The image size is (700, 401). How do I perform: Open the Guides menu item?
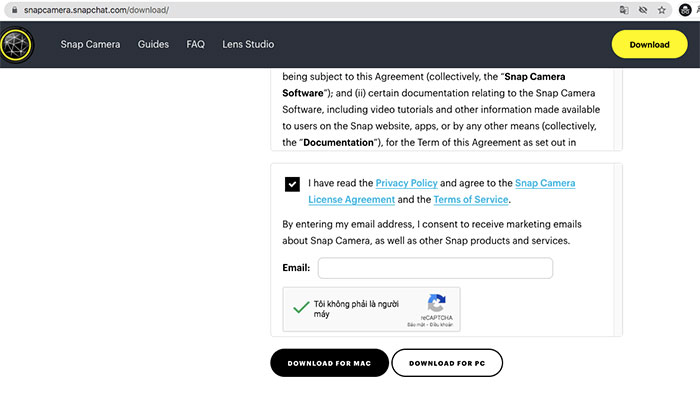point(153,44)
